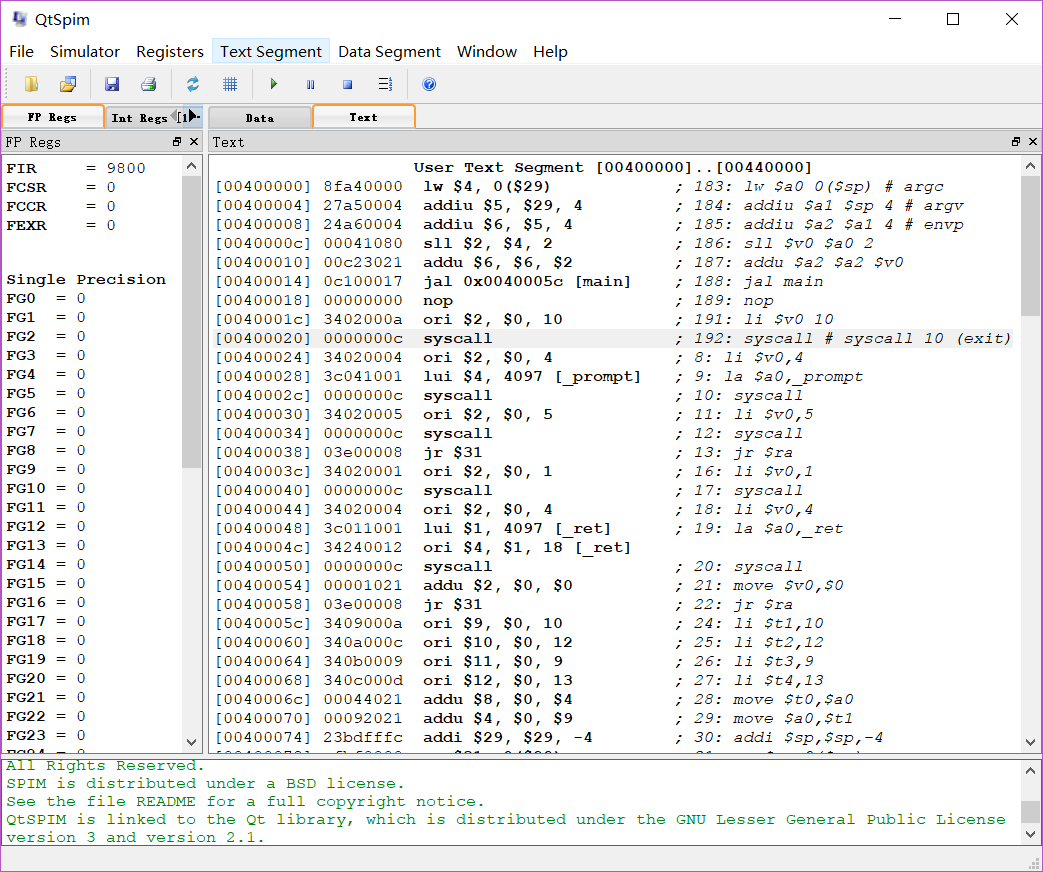Click the Reinitialize and Load File icon
This screenshot has width=1043, height=872.
[x=68, y=84]
